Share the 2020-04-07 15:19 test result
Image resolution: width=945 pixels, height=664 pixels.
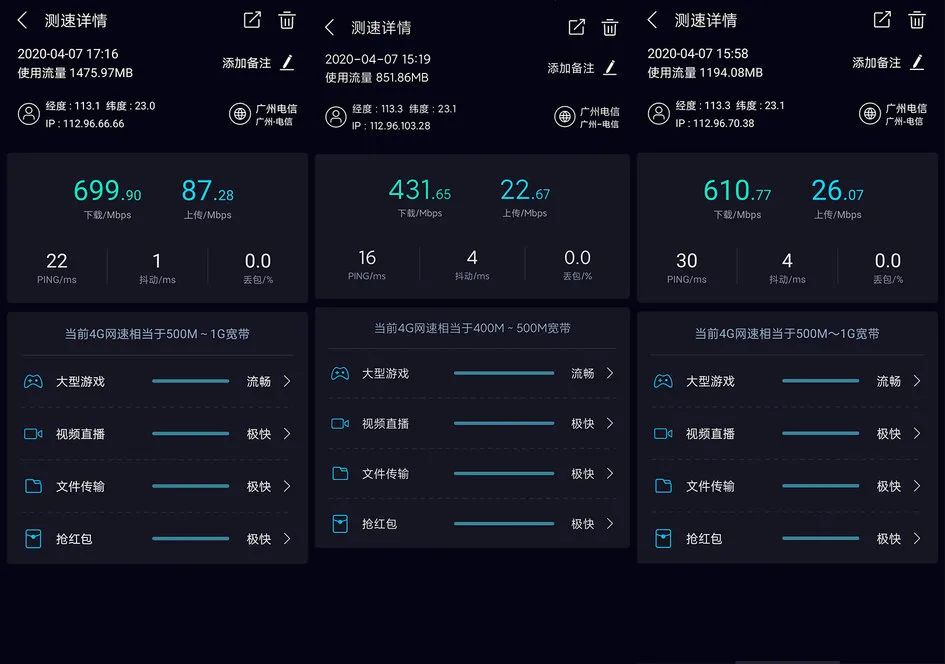pyautogui.click(x=577, y=27)
